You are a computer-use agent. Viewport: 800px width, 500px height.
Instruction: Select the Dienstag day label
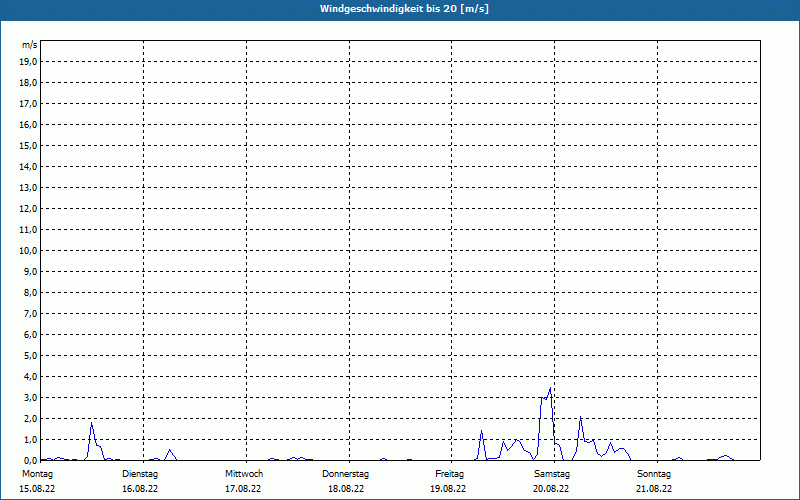click(x=140, y=473)
